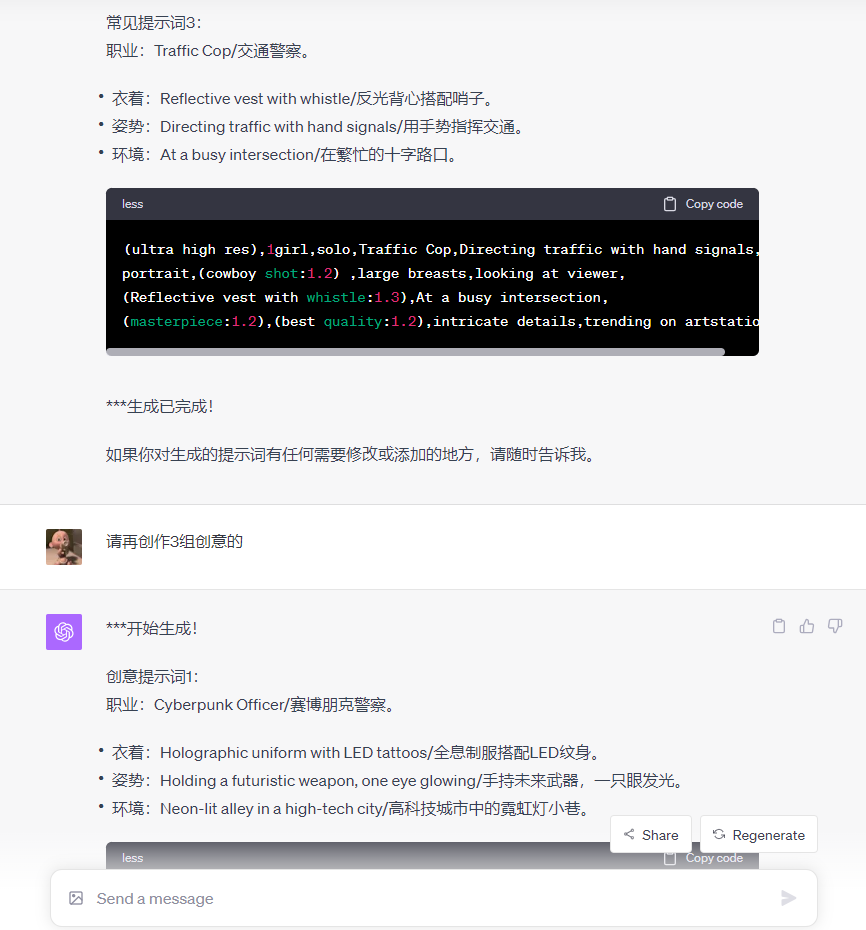The image size is (866, 930).
Task: Click the text '***生成已完成!'
Action: pos(160,407)
